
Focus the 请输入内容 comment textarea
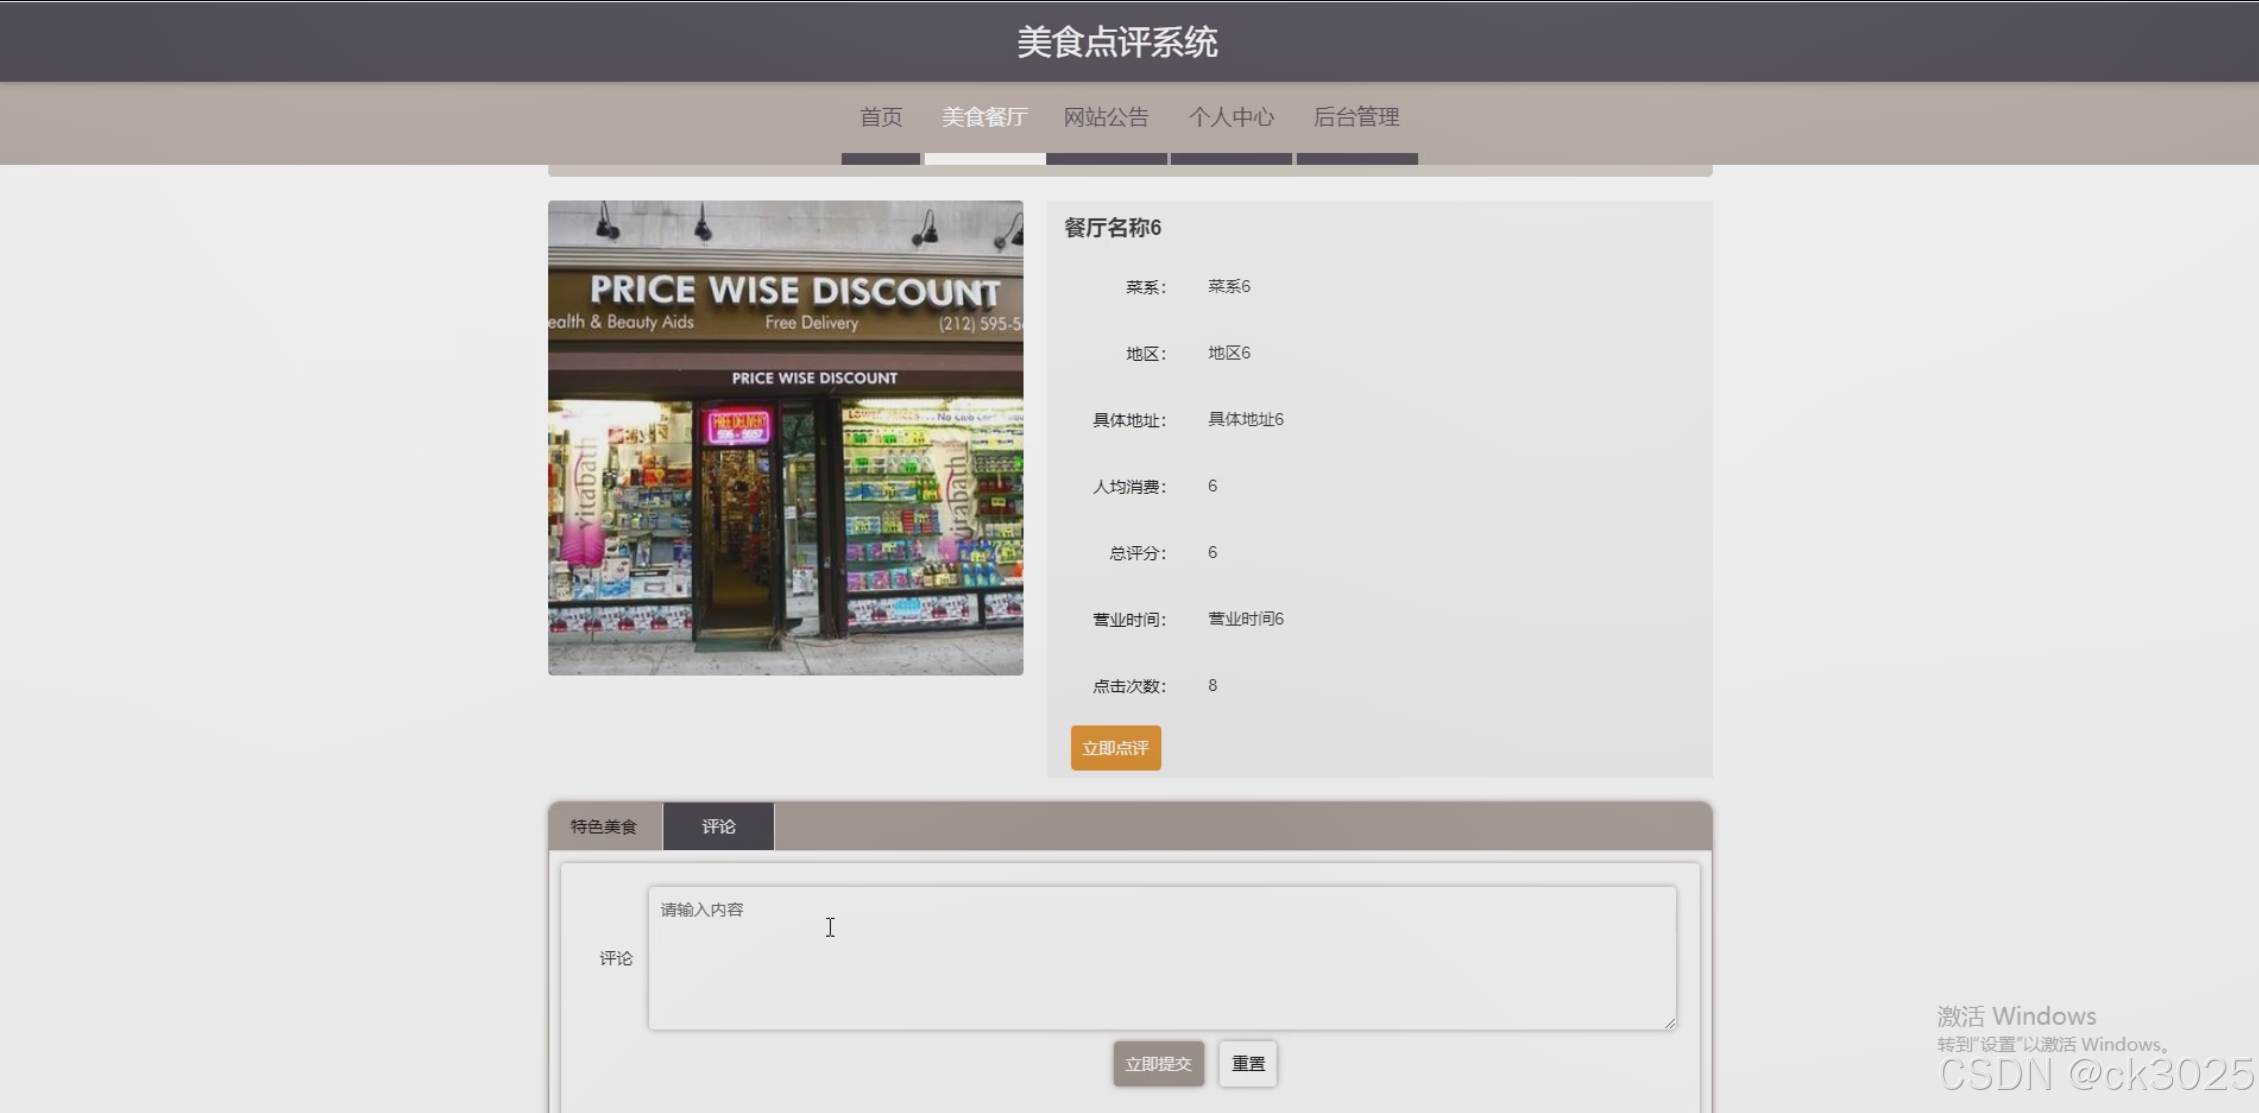(x=1161, y=957)
